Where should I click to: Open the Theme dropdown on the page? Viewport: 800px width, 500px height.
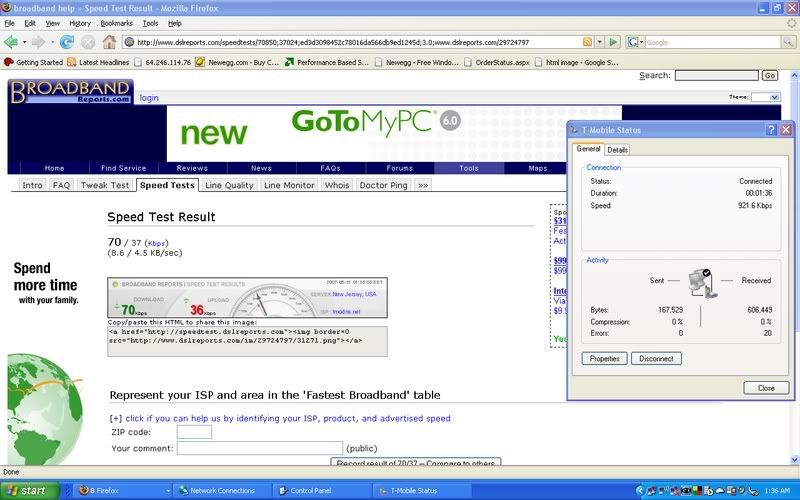(x=766, y=97)
